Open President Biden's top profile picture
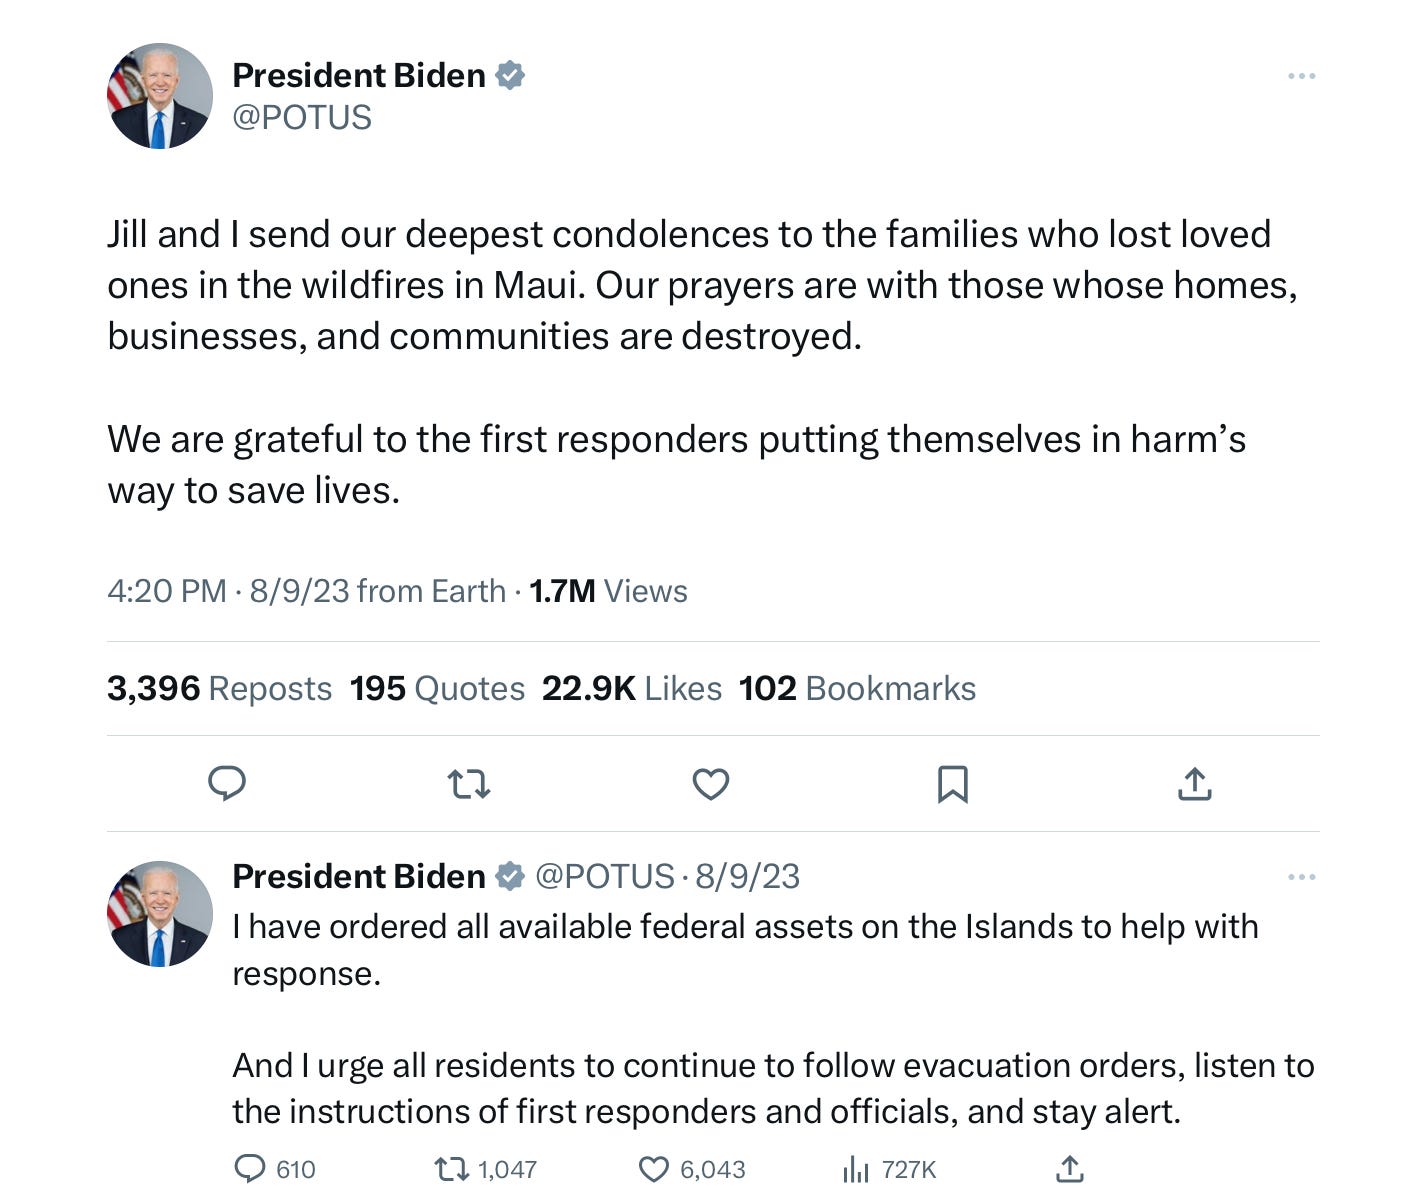Viewport: 1418px width, 1194px height. tap(160, 96)
